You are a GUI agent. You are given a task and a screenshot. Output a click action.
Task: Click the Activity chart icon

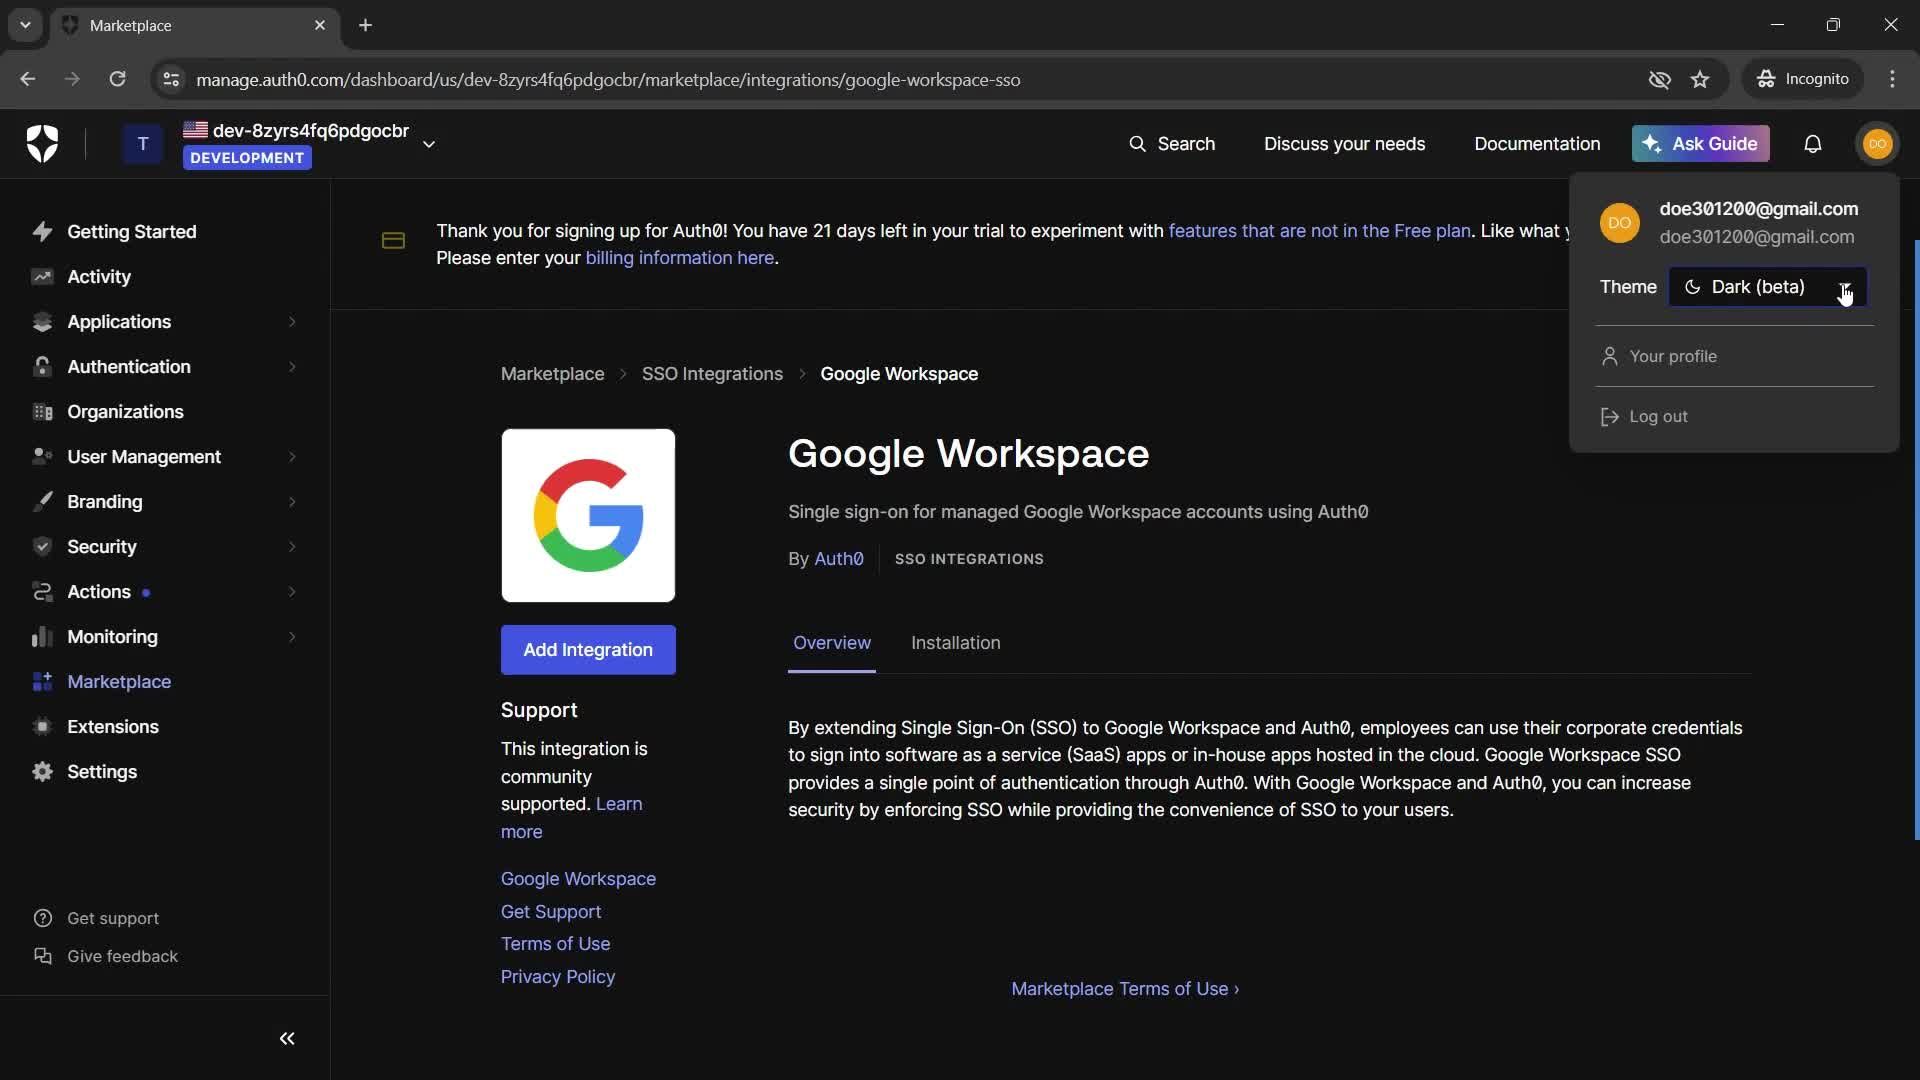42,277
